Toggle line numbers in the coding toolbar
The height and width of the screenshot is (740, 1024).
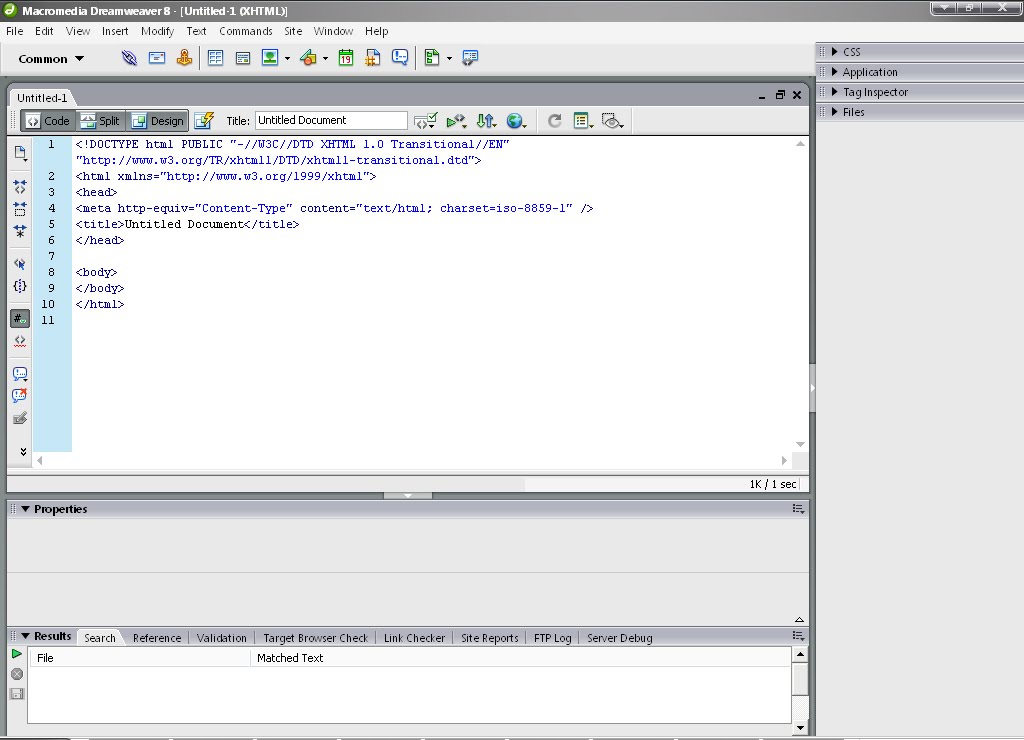click(x=20, y=319)
